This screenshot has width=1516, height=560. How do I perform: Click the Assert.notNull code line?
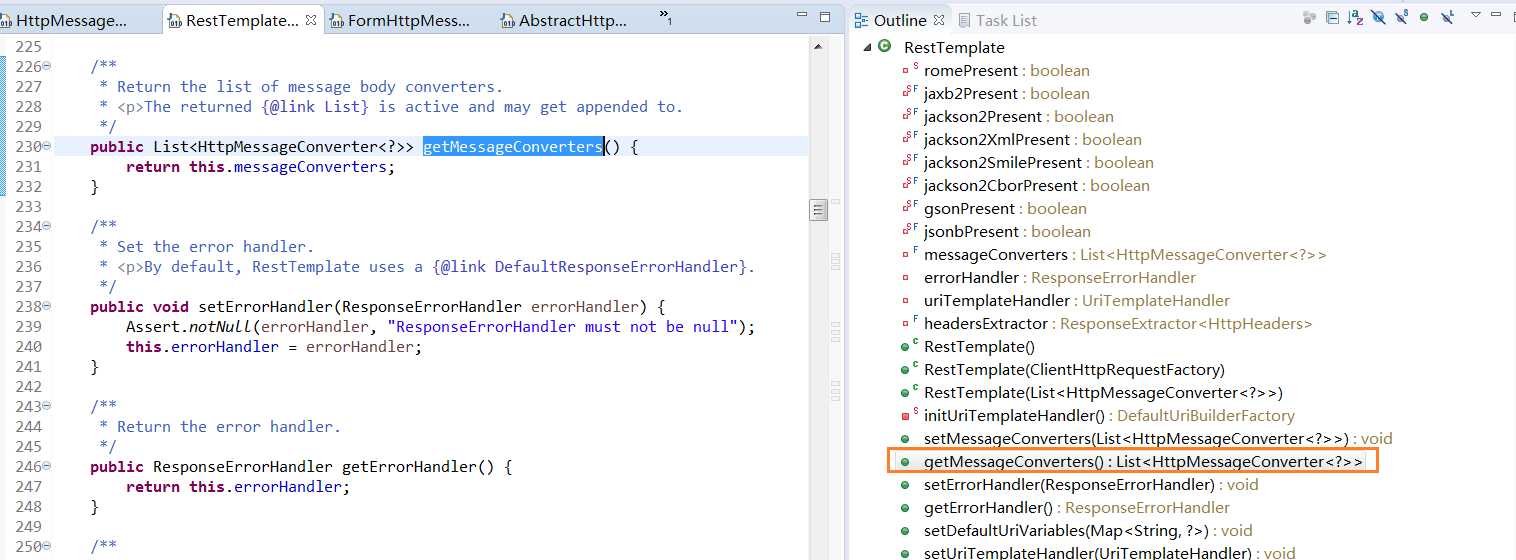click(x=441, y=326)
